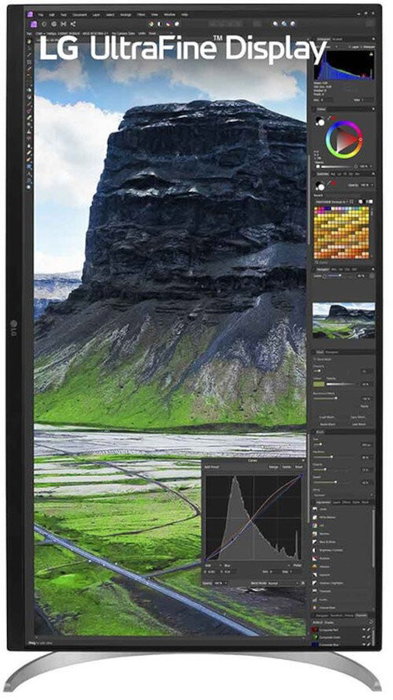Open the Curves dialog Opacity dropdown

(221, 583)
